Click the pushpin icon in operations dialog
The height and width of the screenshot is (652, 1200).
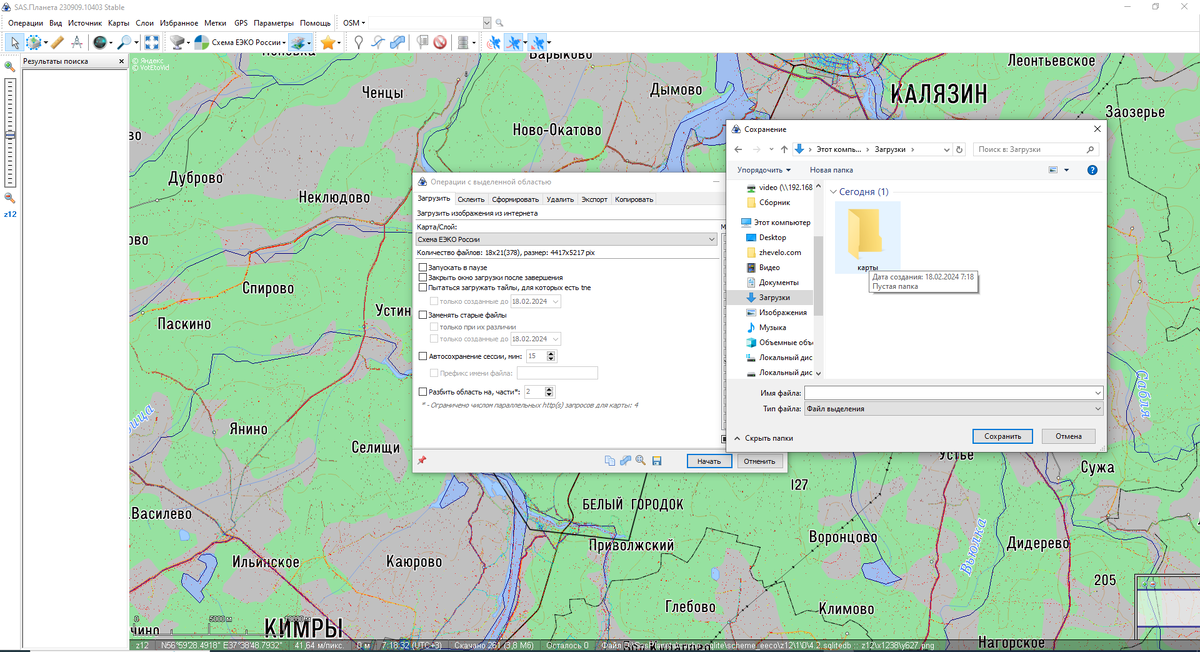tap(422, 460)
